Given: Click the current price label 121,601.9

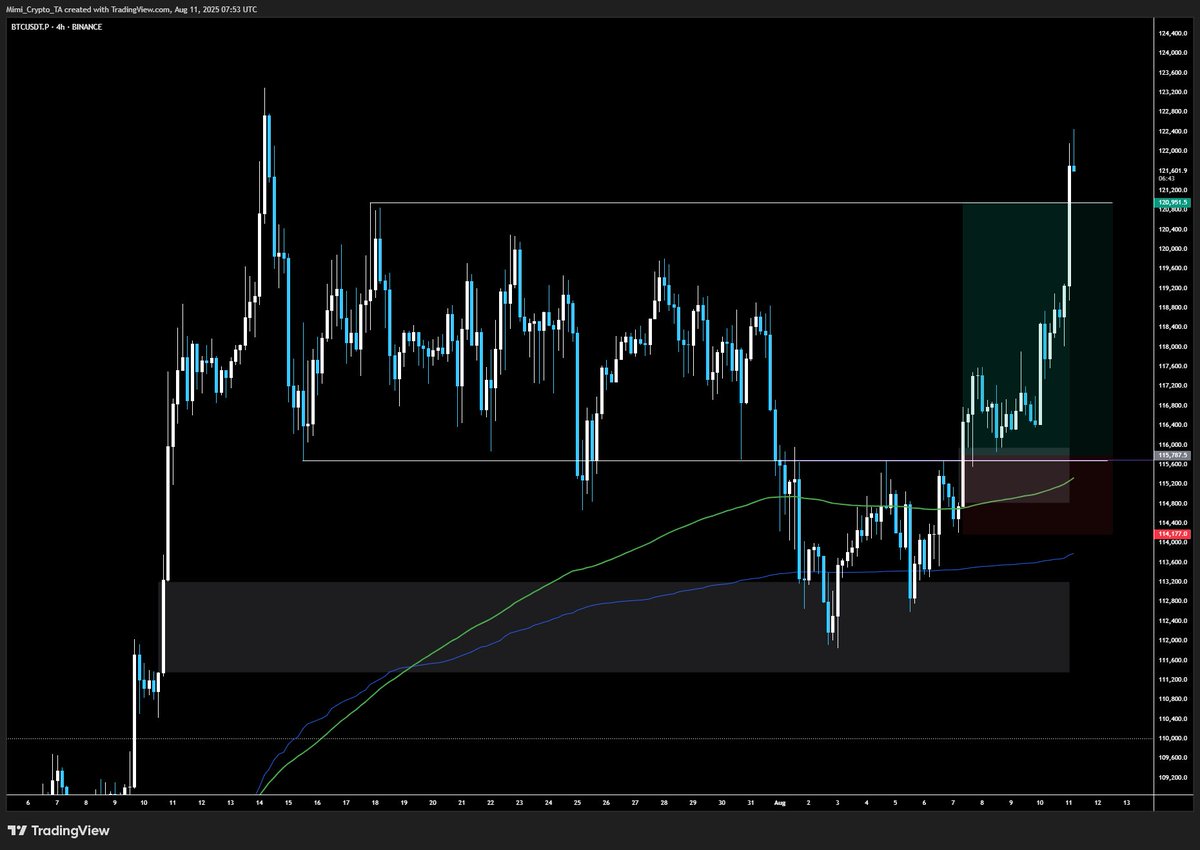Looking at the screenshot, I should point(1171,170).
